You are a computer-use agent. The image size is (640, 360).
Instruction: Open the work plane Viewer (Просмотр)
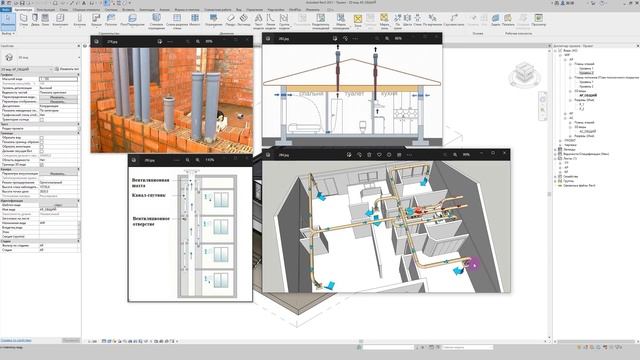pyautogui.click(x=539, y=20)
